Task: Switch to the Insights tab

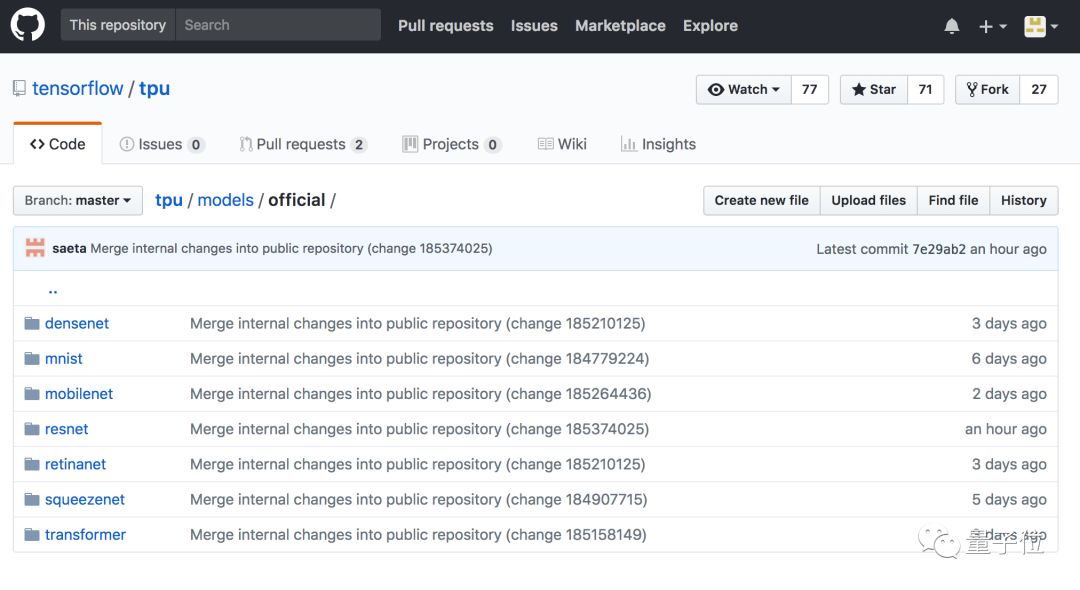Action: 658,144
